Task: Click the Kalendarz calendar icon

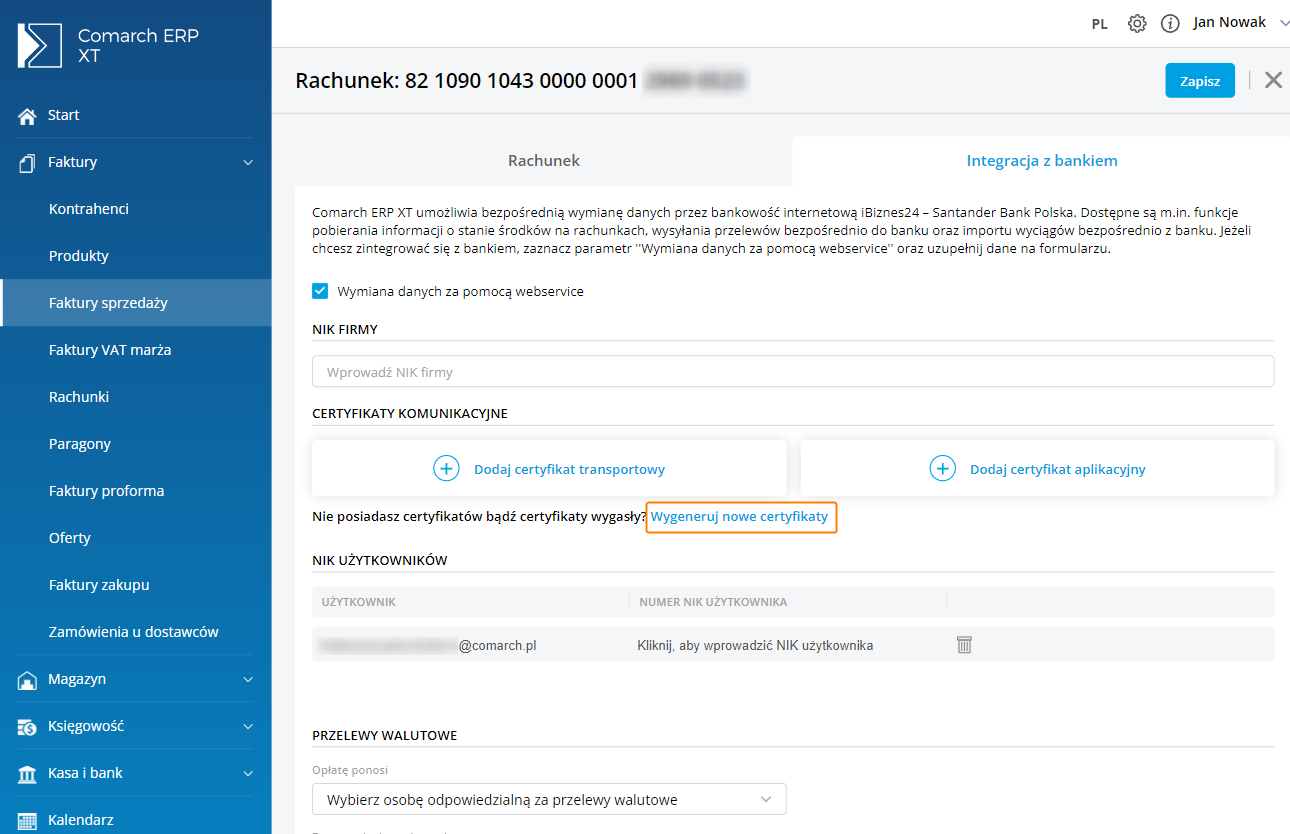Action: click(28, 821)
